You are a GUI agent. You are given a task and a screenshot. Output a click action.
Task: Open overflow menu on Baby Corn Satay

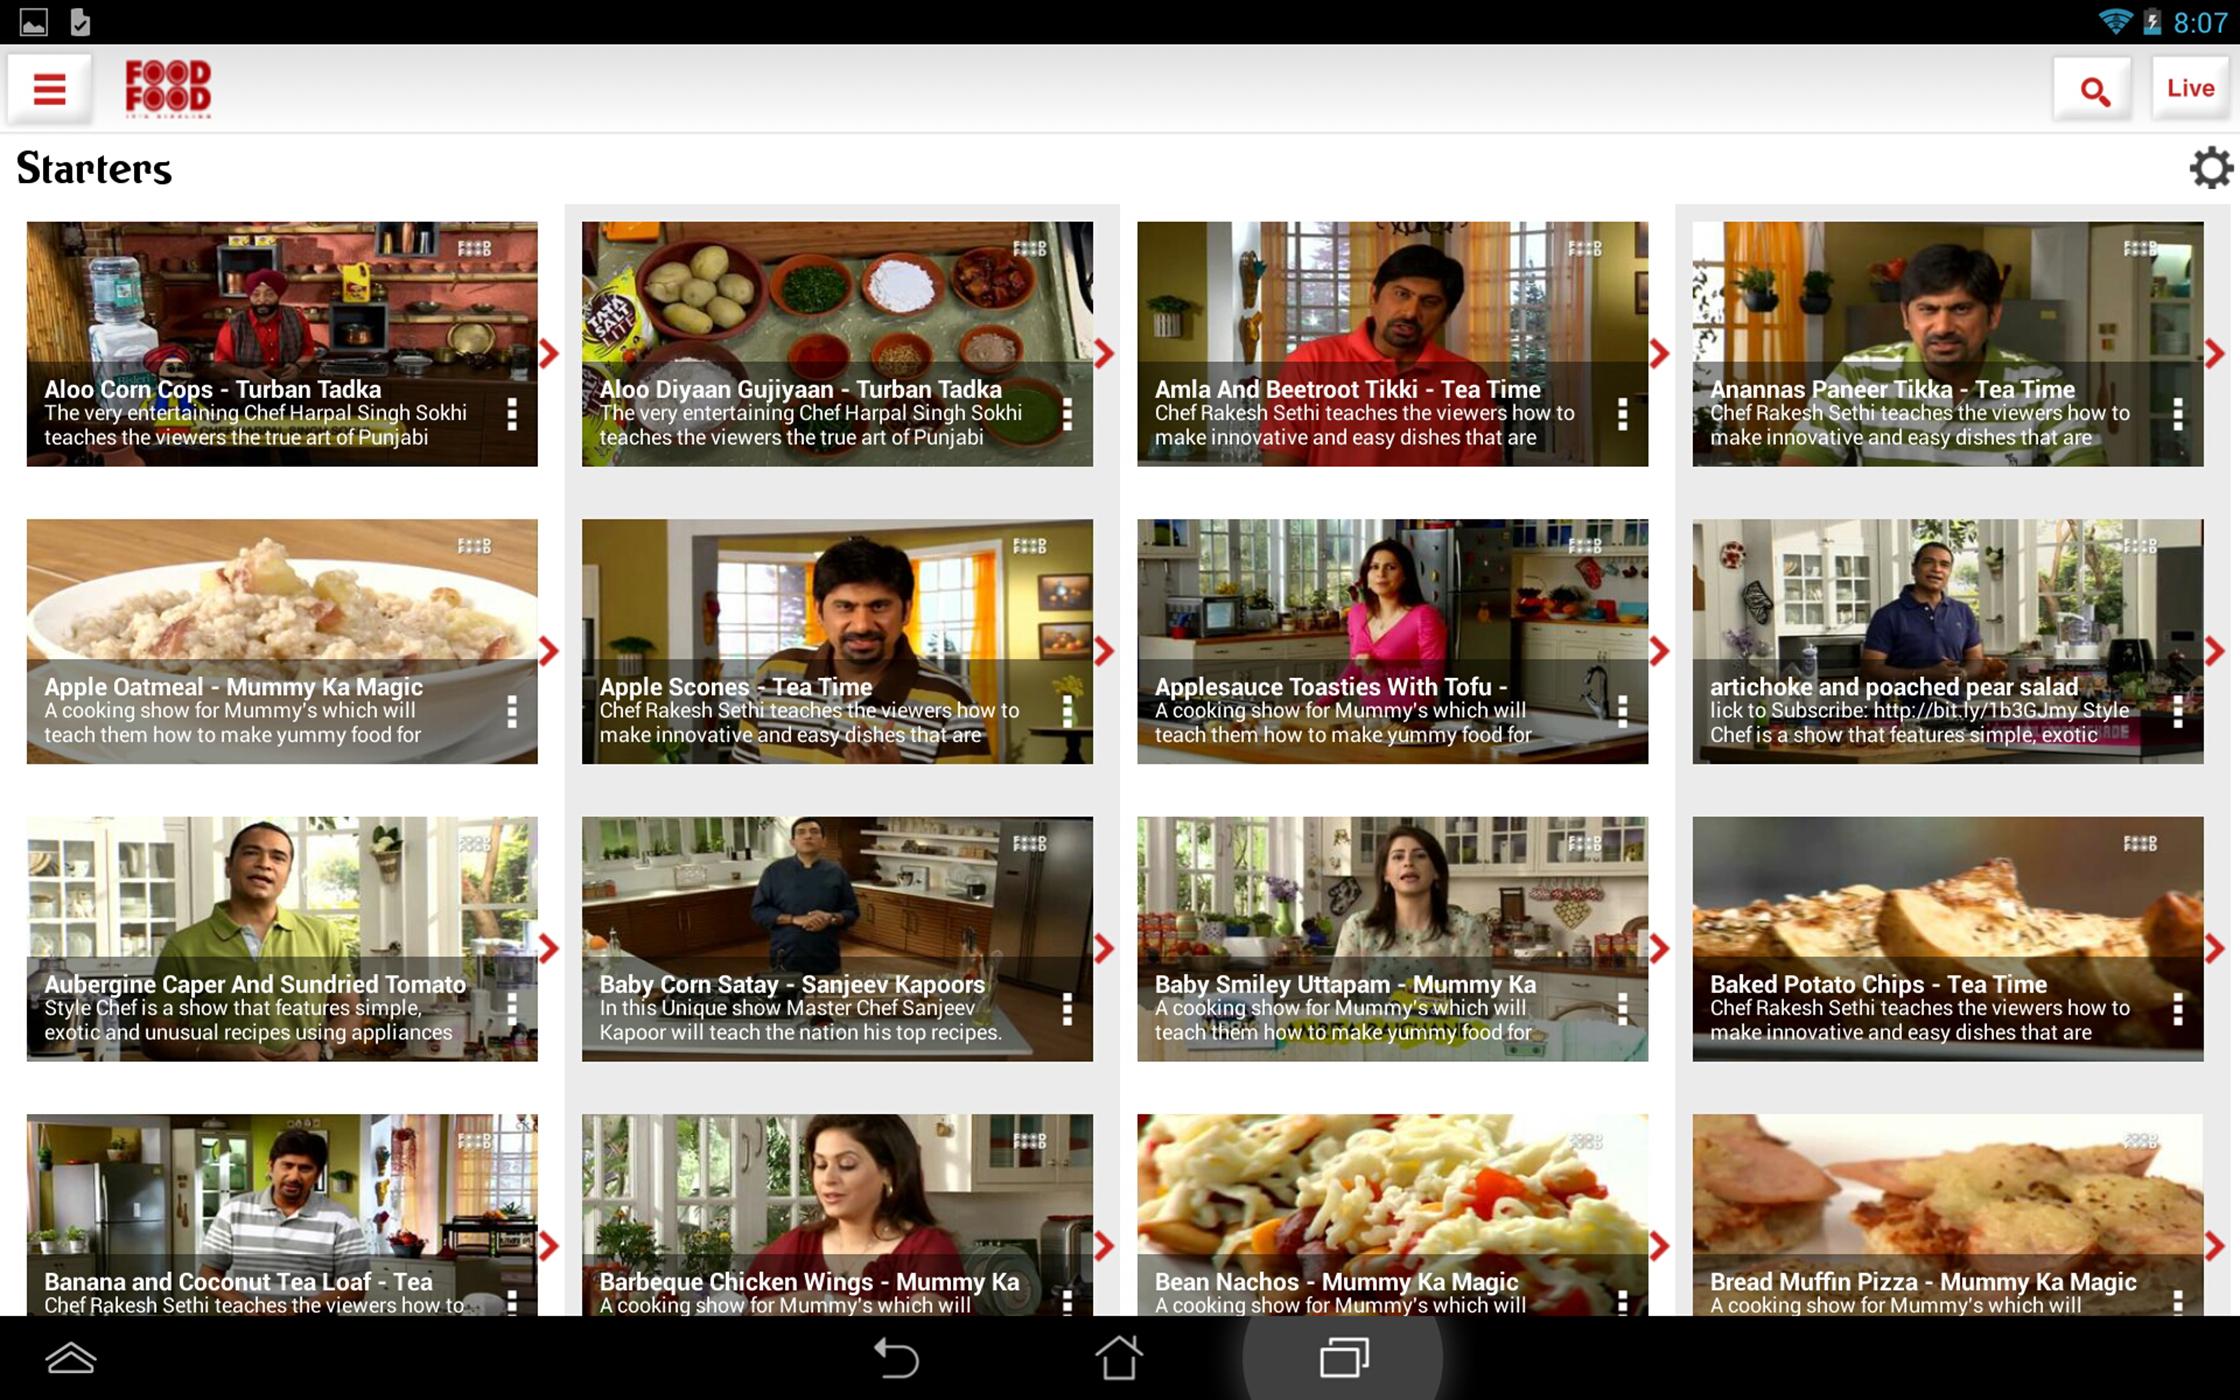[1067, 1009]
